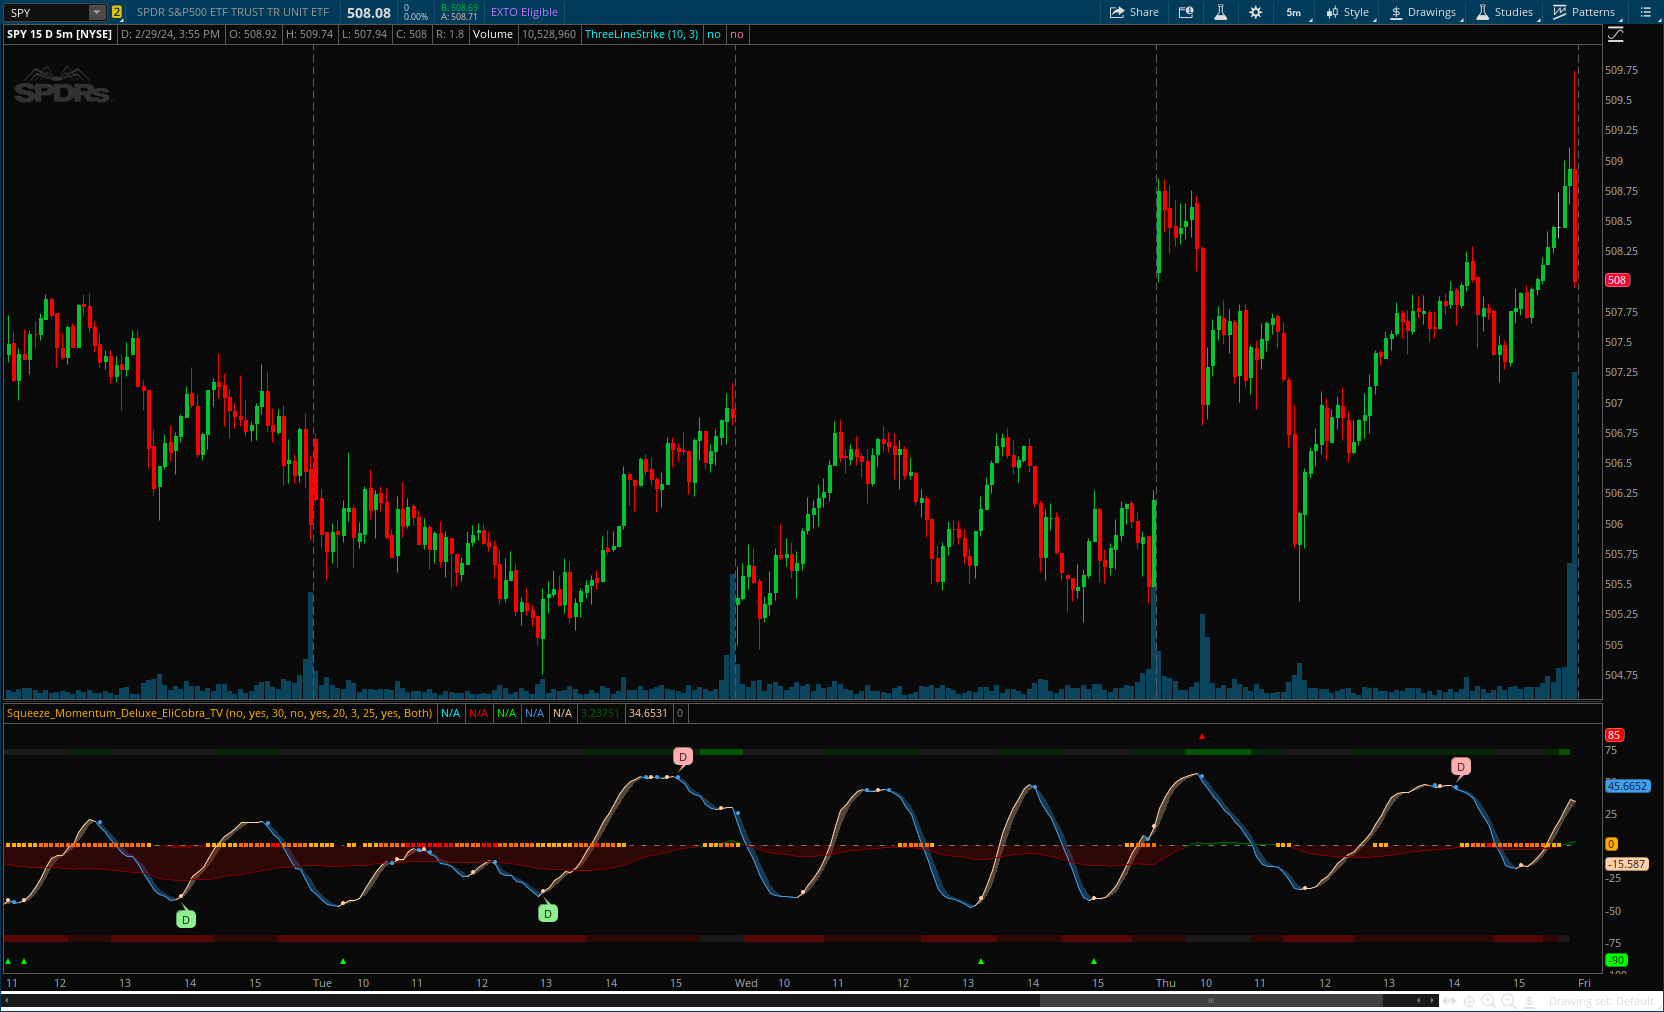The width and height of the screenshot is (1664, 1012).
Task: Open the Share menu
Action: pyautogui.click(x=1134, y=12)
